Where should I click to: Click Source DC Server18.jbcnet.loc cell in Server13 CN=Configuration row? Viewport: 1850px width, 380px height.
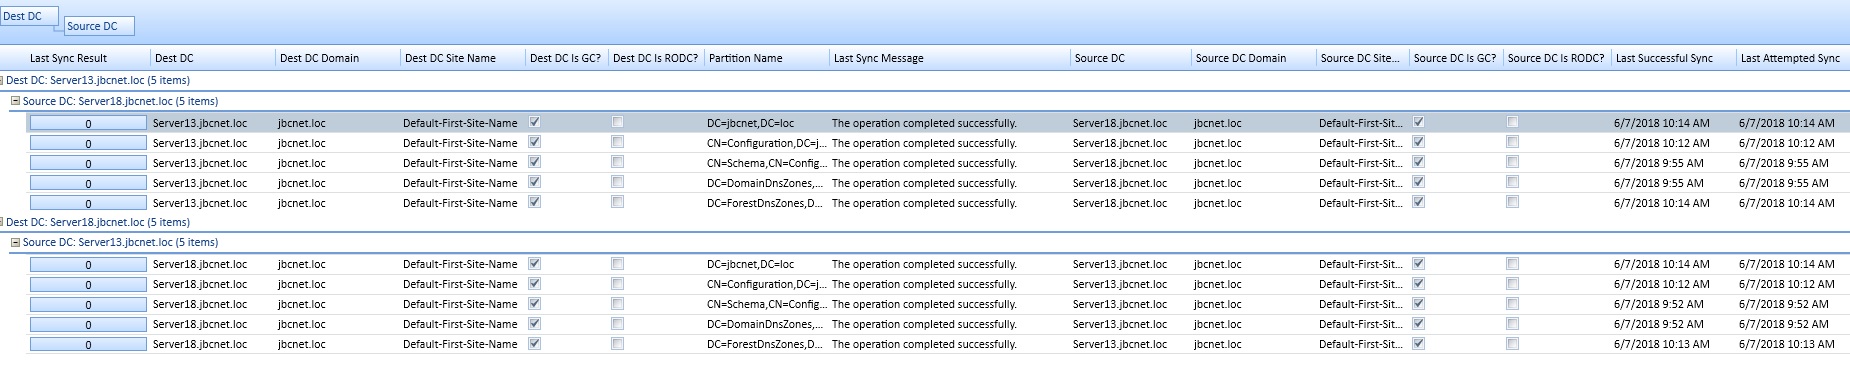click(1120, 143)
